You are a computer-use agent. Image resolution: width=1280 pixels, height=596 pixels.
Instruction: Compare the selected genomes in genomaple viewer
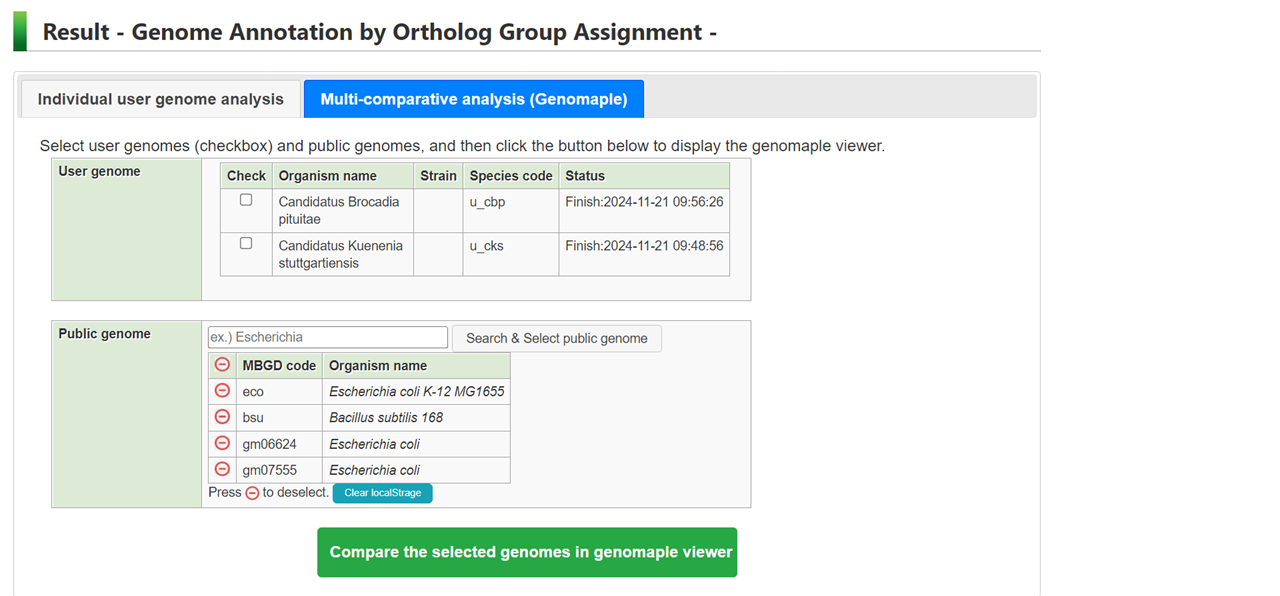pyautogui.click(x=527, y=552)
